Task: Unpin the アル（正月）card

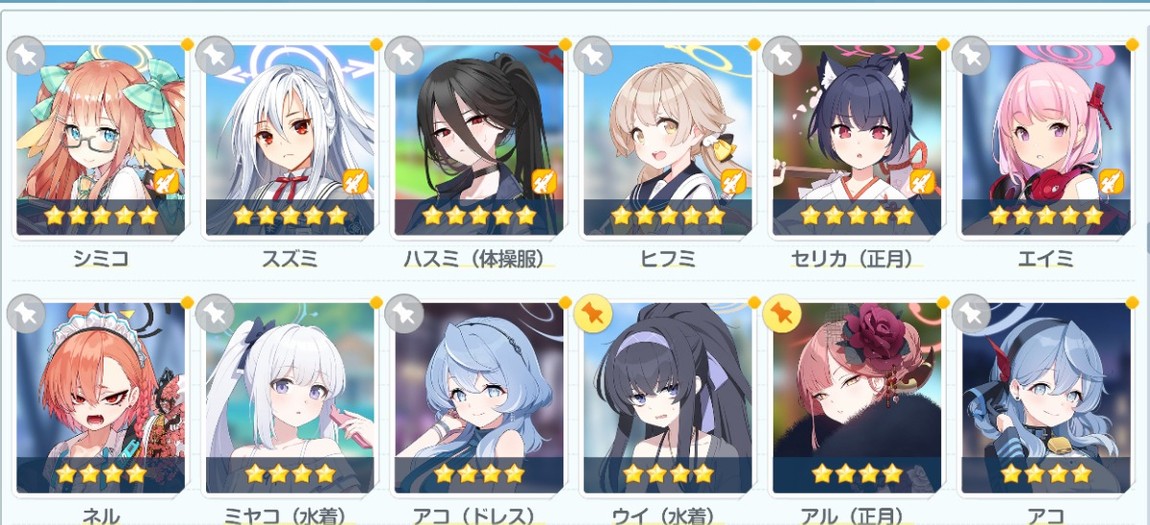Action: click(782, 313)
